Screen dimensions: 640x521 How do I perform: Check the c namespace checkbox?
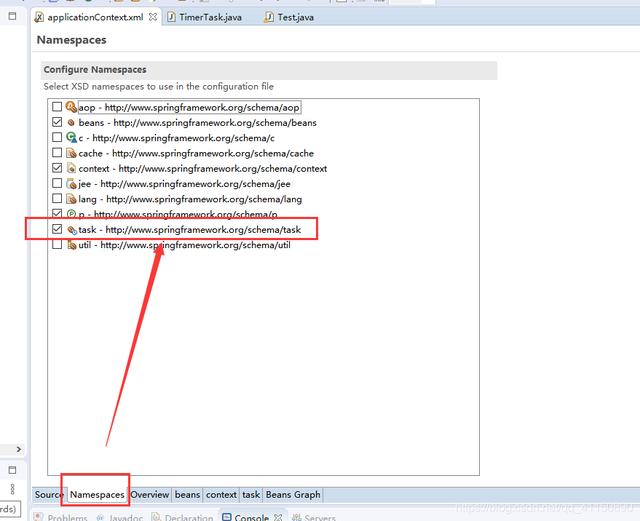57,137
